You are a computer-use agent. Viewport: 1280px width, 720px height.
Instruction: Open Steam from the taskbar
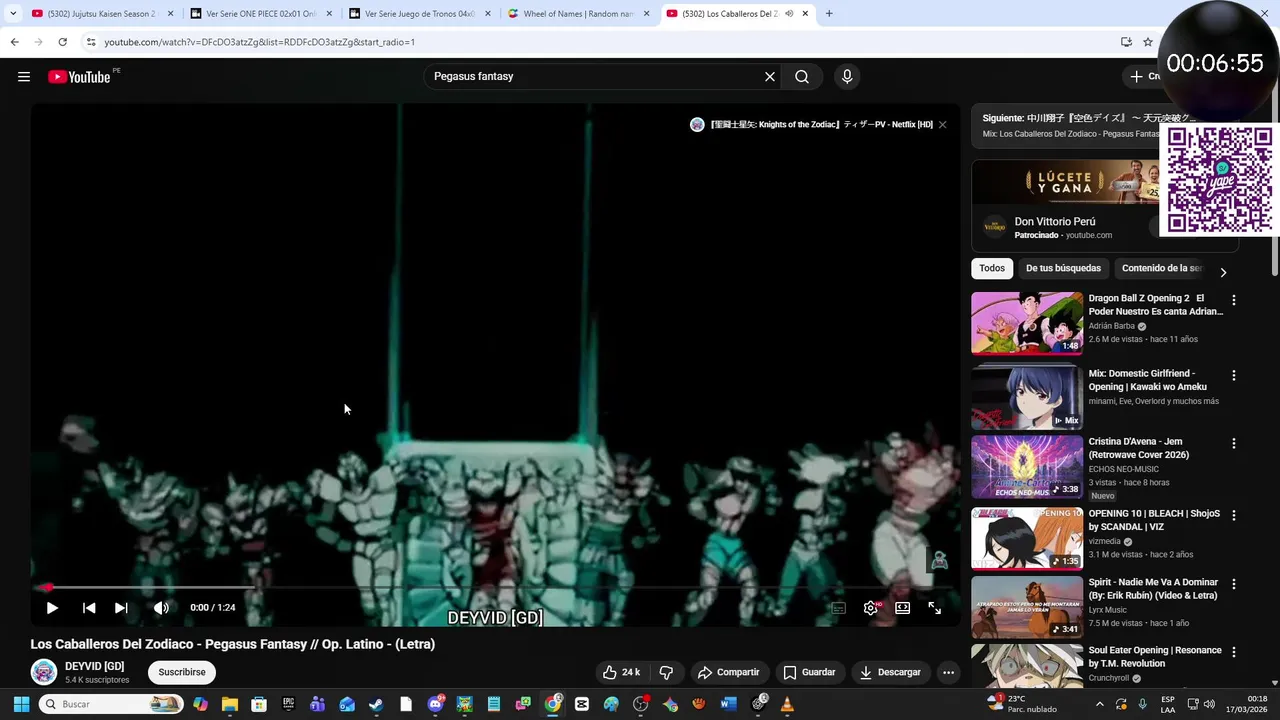click(x=376, y=704)
